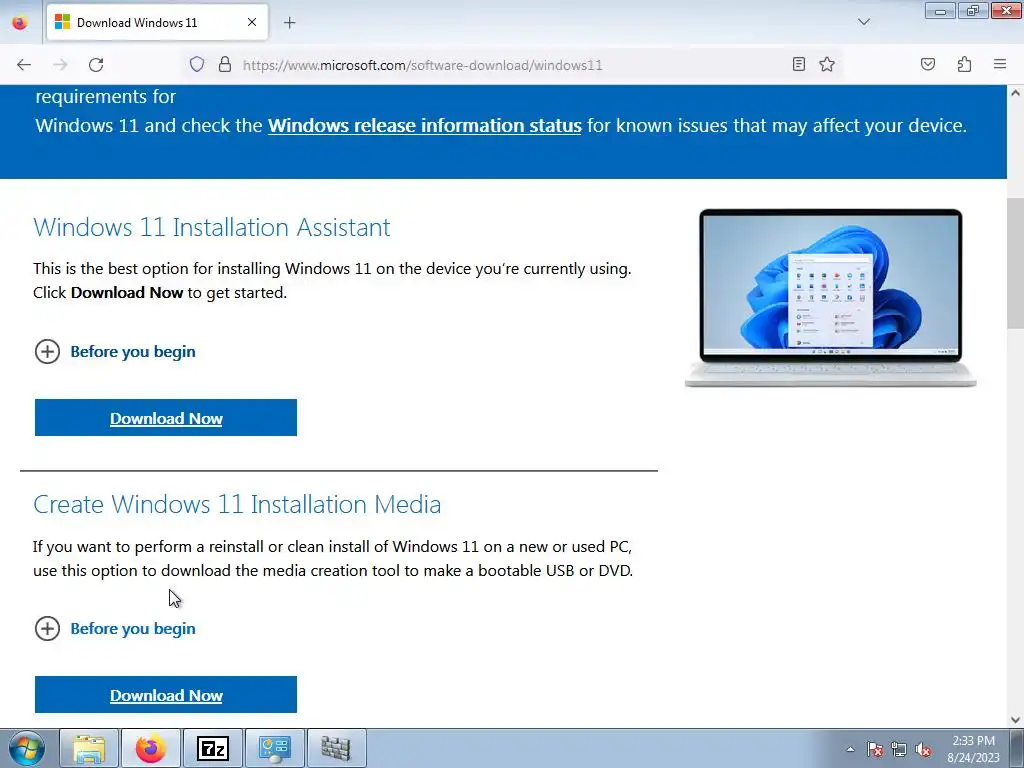Download Now for Windows 11 Installation Assistant
This screenshot has height=768, width=1024.
[x=166, y=418]
